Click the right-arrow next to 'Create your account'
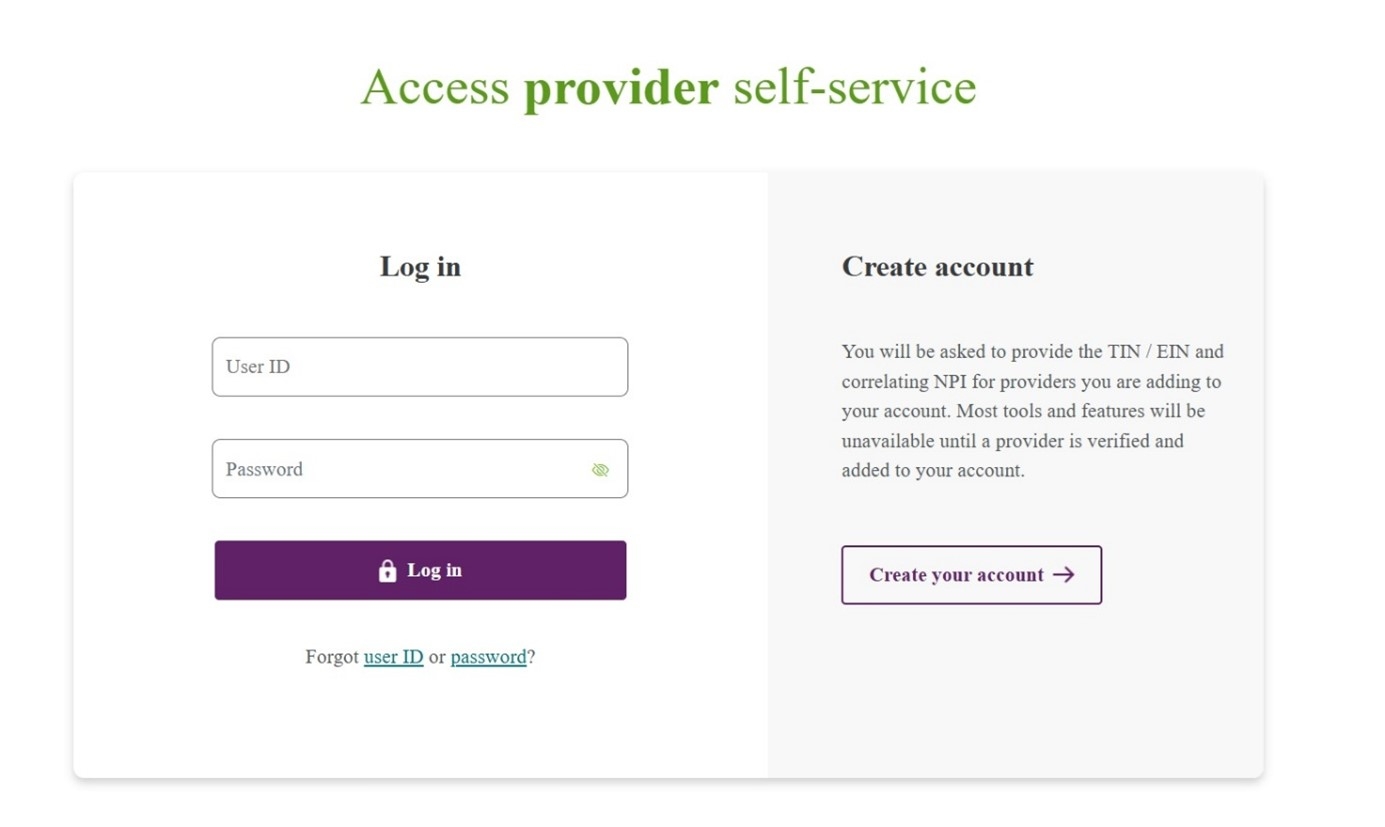This screenshot has height=827, width=1385. (x=1063, y=575)
